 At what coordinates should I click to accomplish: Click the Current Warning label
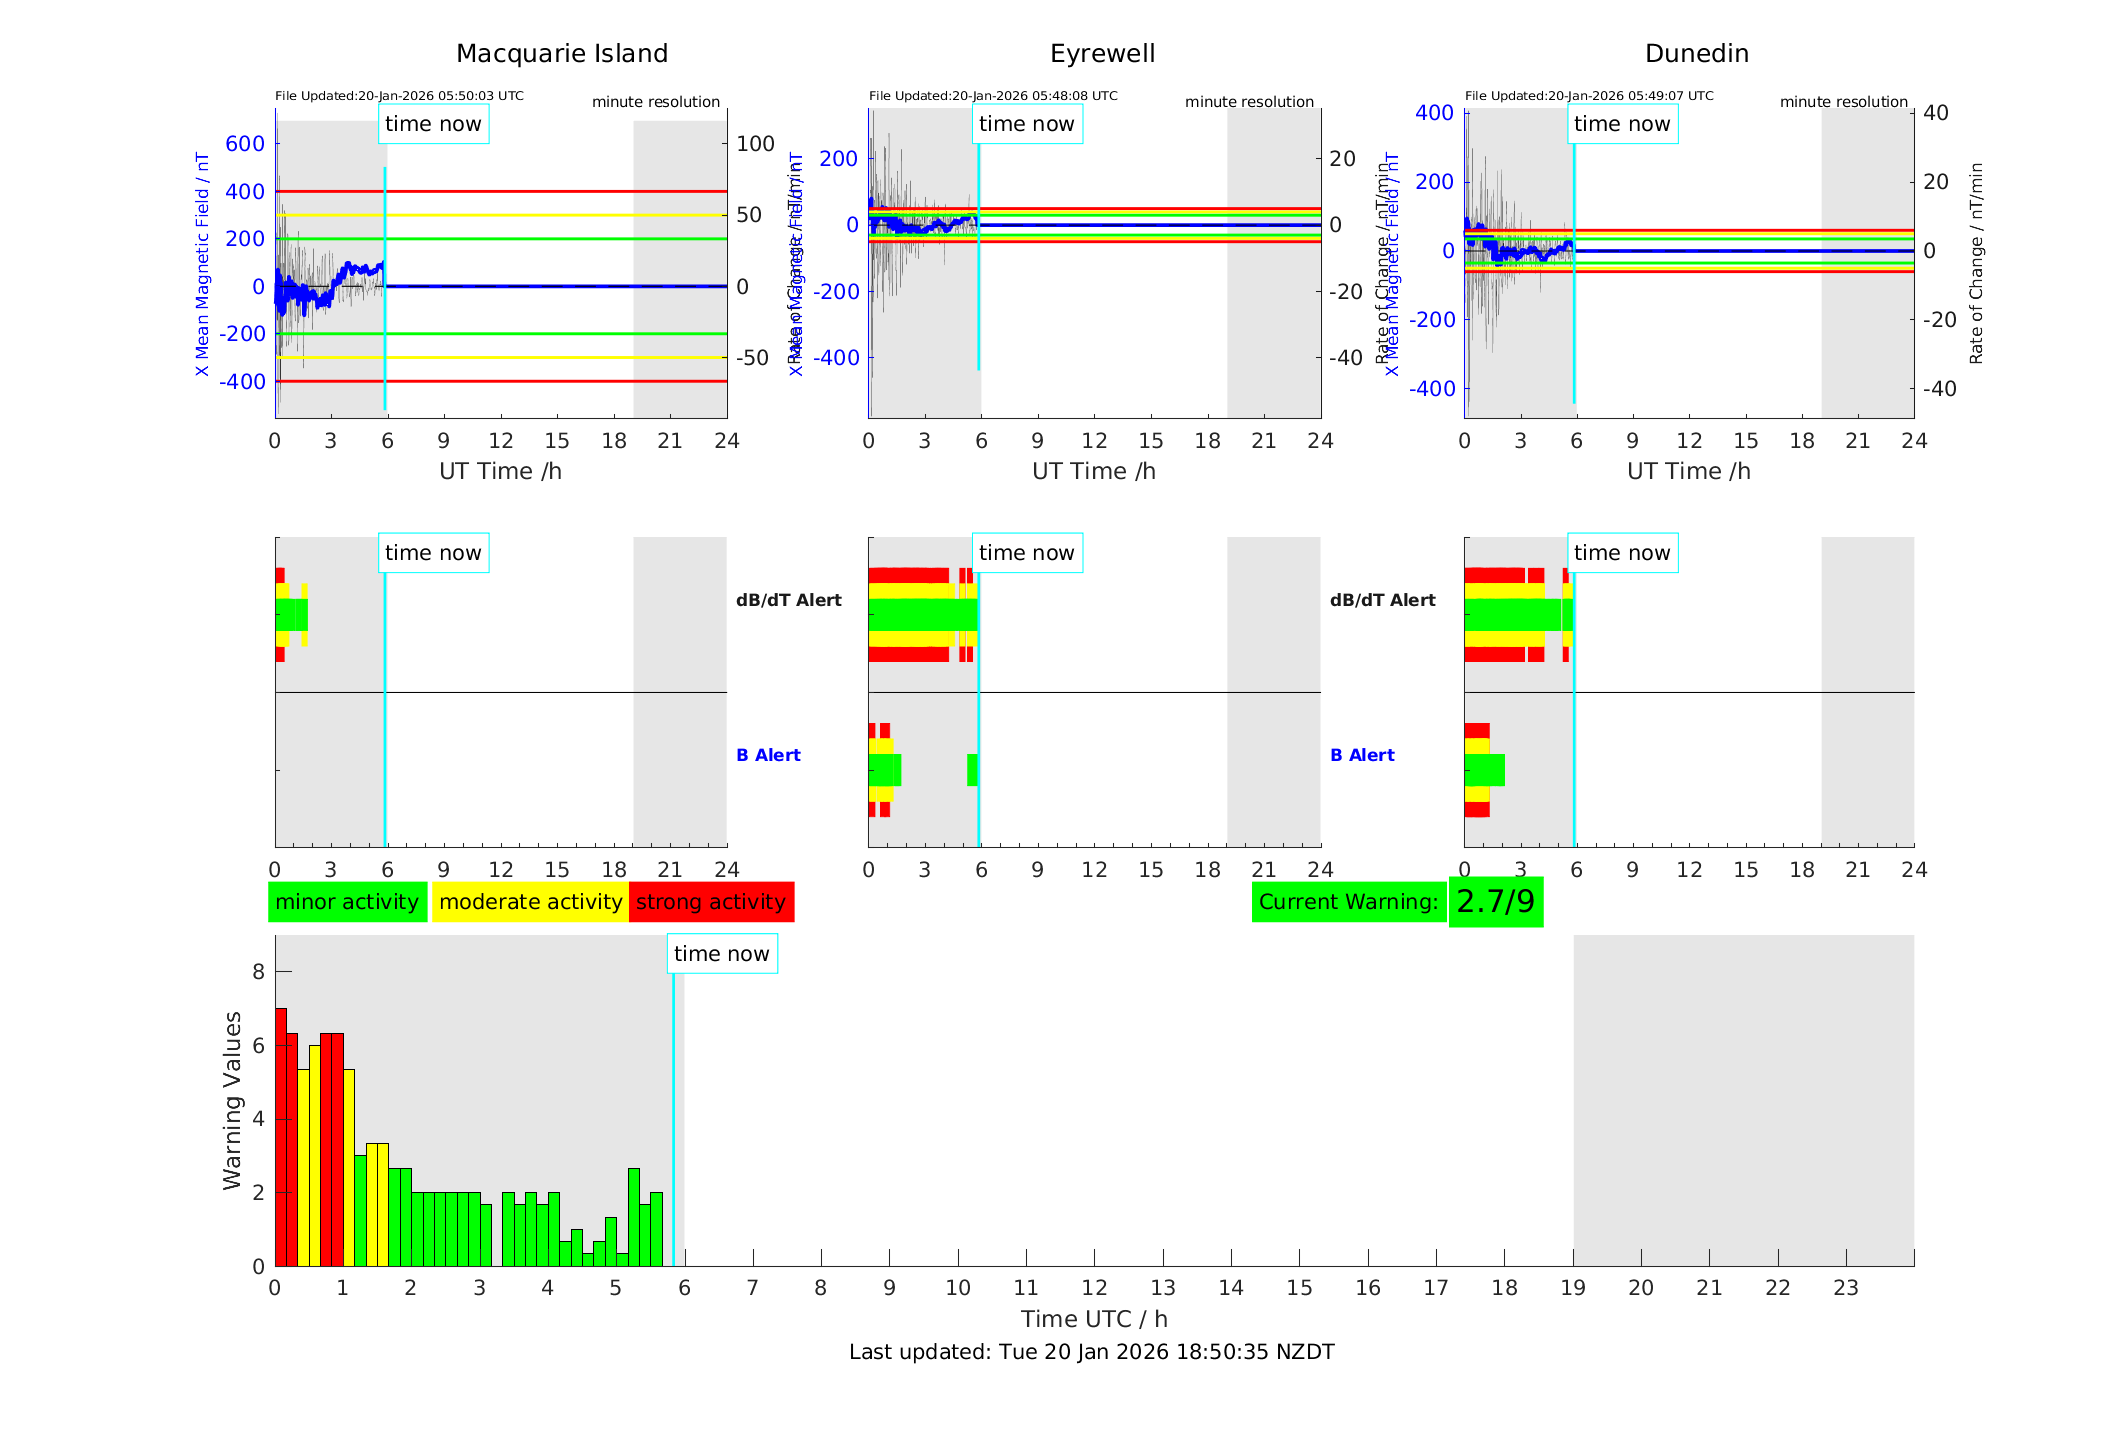coord(1348,902)
